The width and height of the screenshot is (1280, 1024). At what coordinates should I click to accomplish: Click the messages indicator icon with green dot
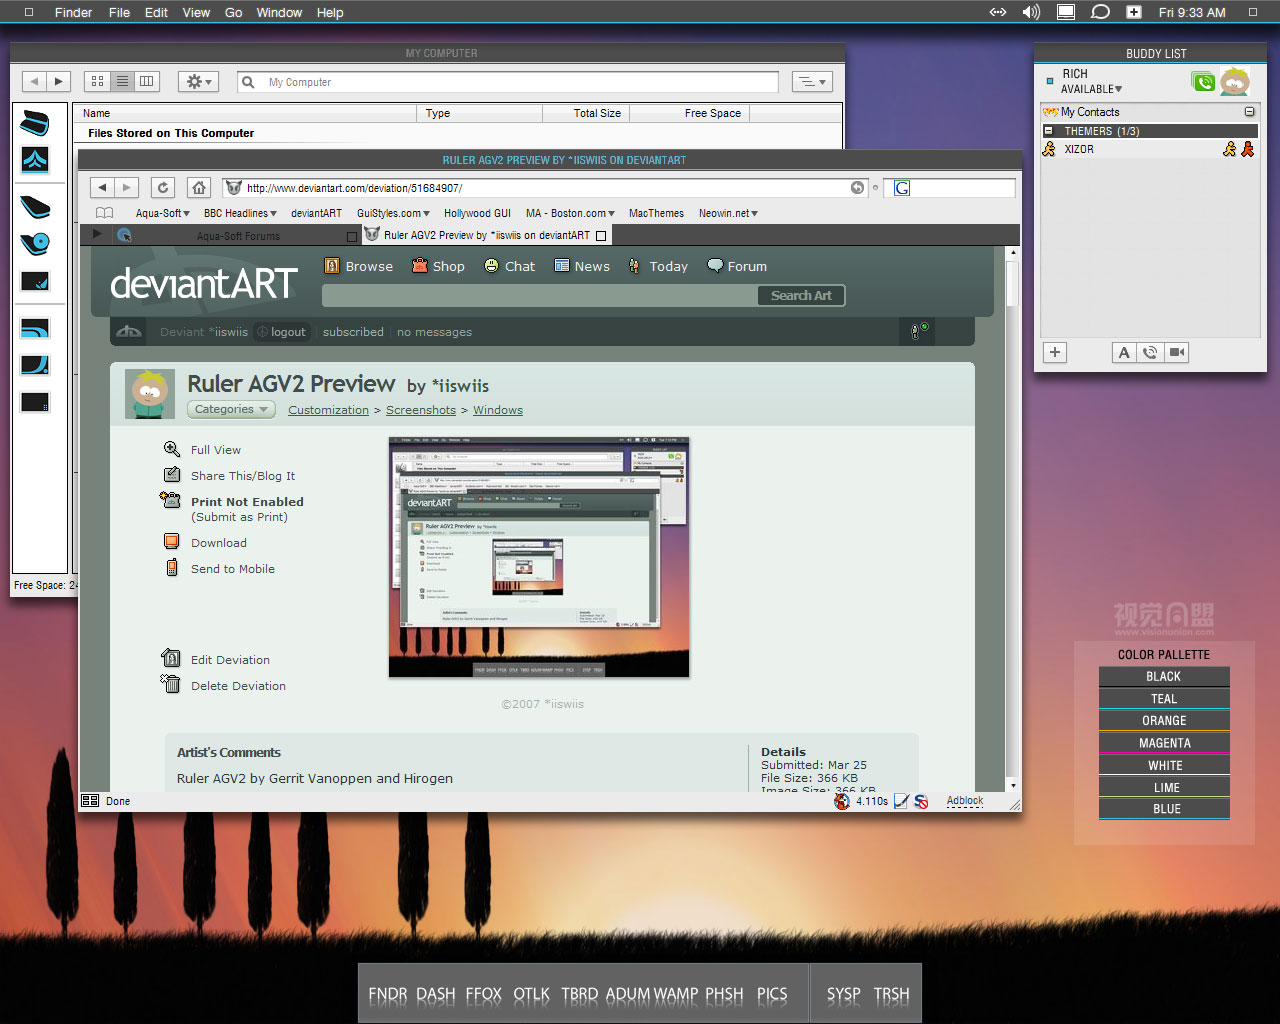(x=917, y=331)
